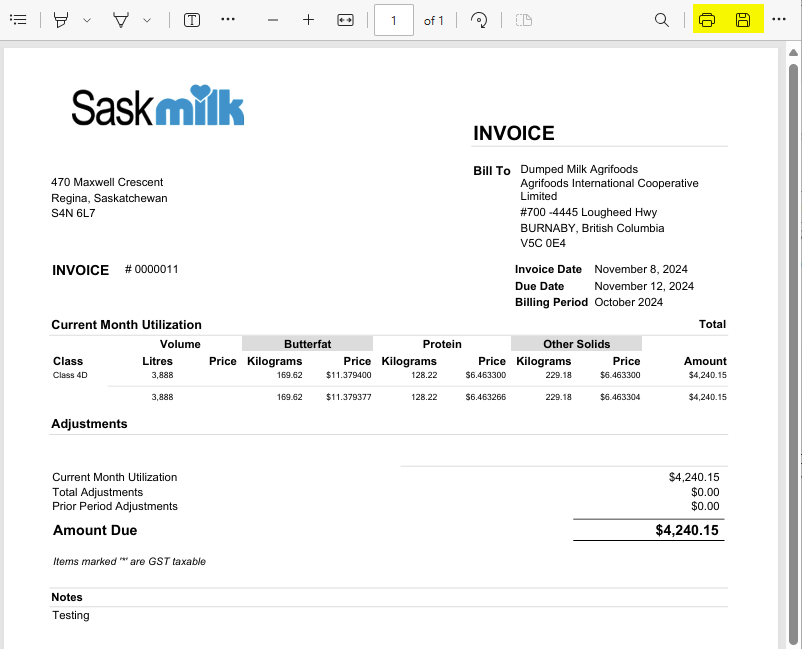Click the $4,240.15 Amount Due total
Screen dimensions: 802x649
tap(687, 530)
